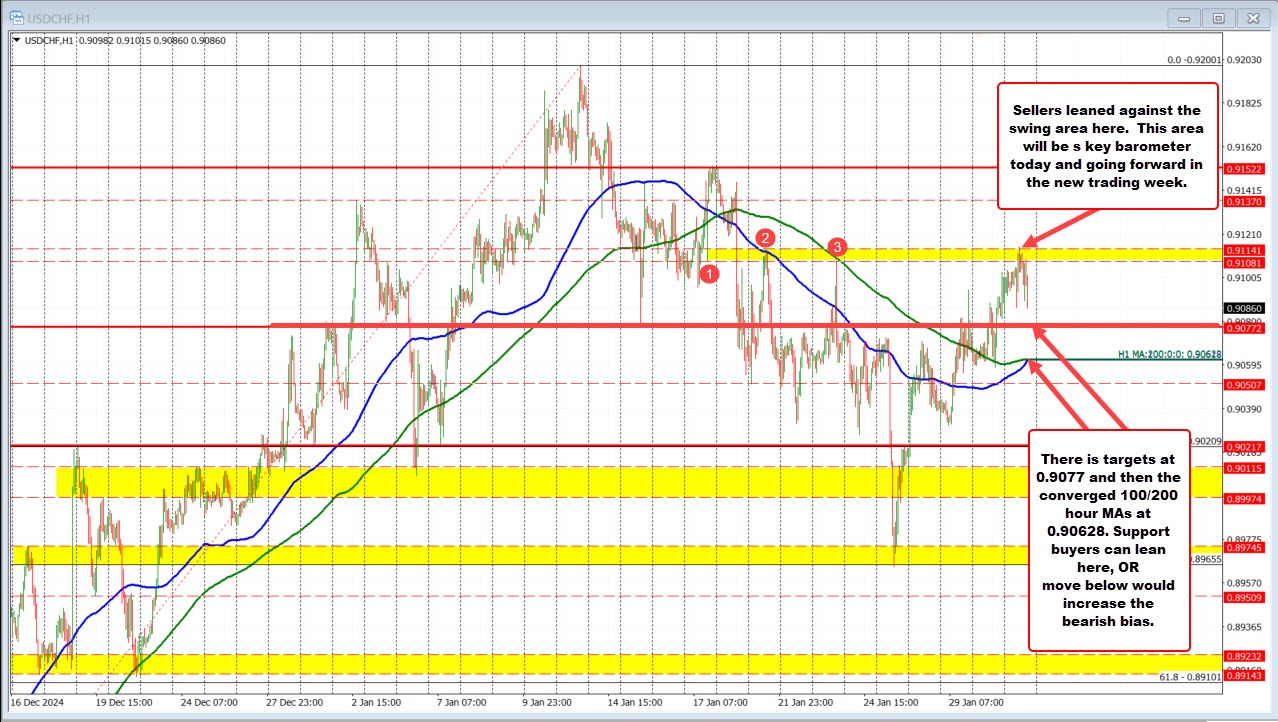
Task: Select the 0.90772 price level label
Action: [1245, 327]
